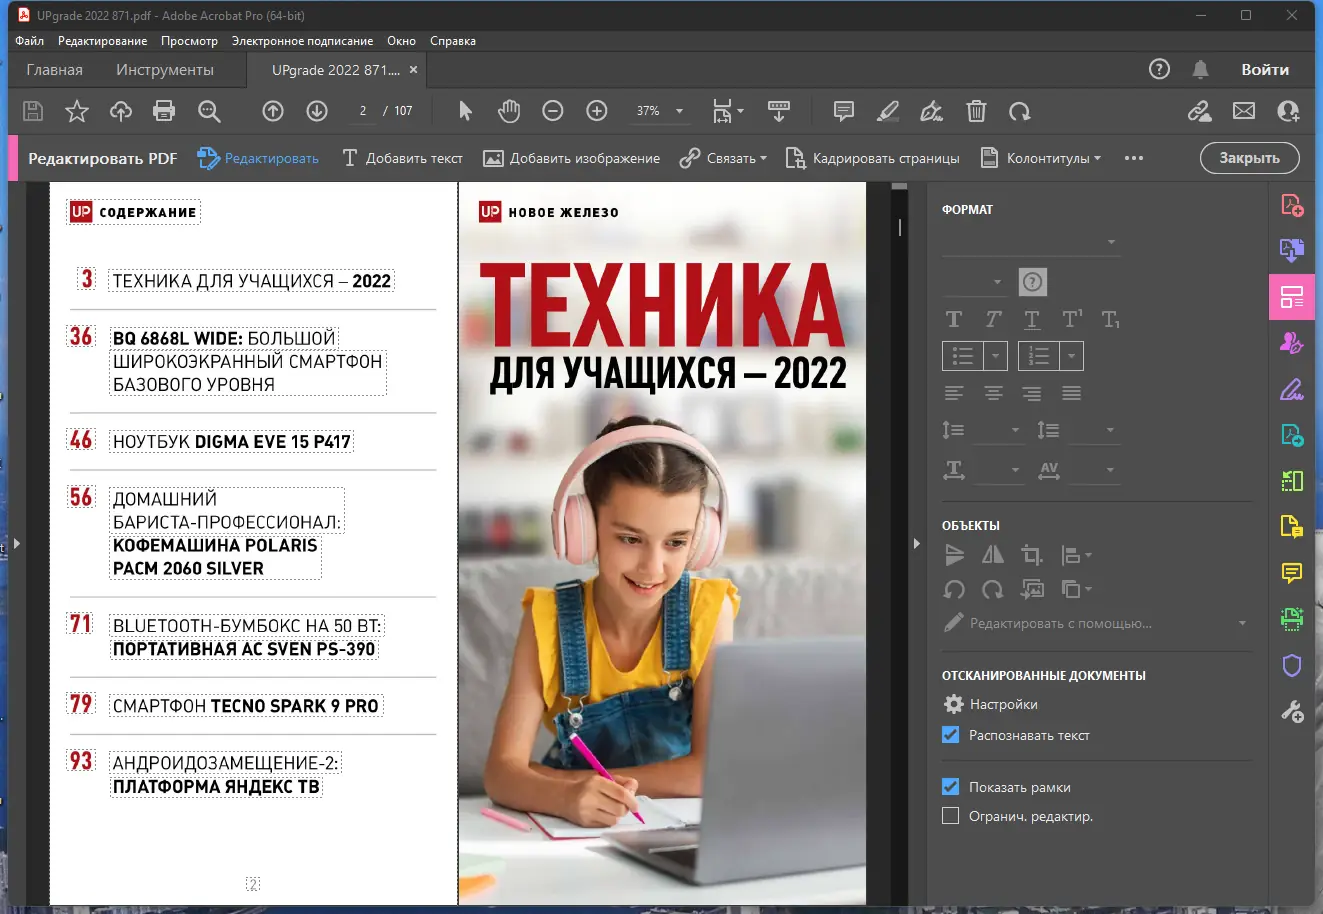1323x914 pixels.
Task: Click the Delete trash icon
Action: tap(976, 111)
